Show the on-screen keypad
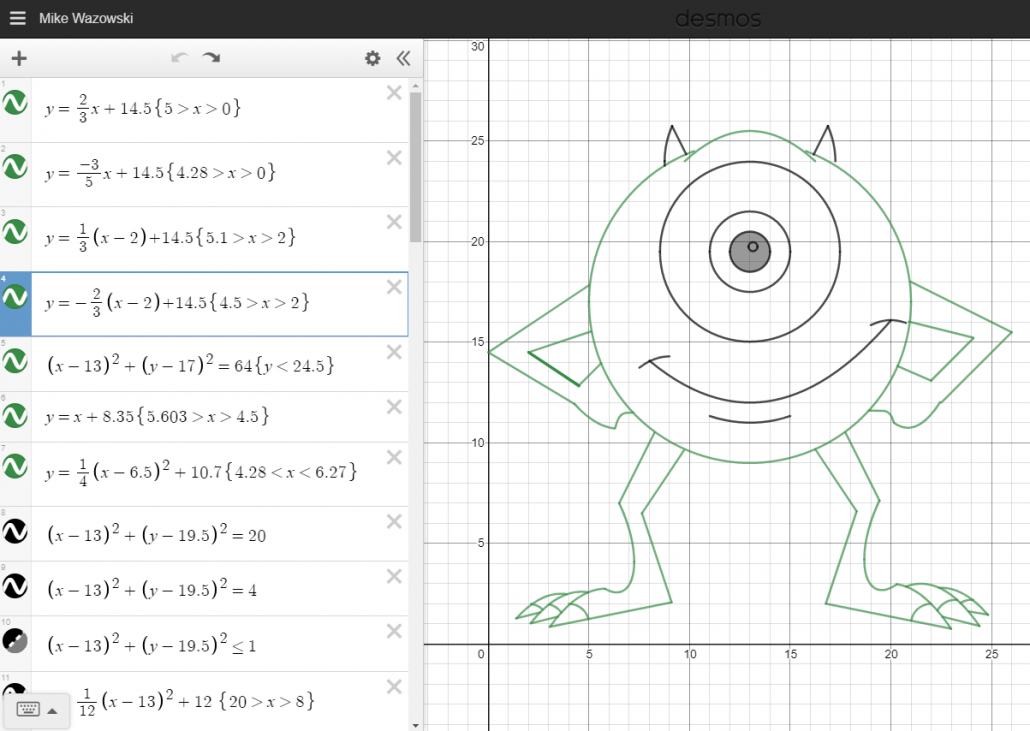This screenshot has height=731, width=1030. [37, 710]
